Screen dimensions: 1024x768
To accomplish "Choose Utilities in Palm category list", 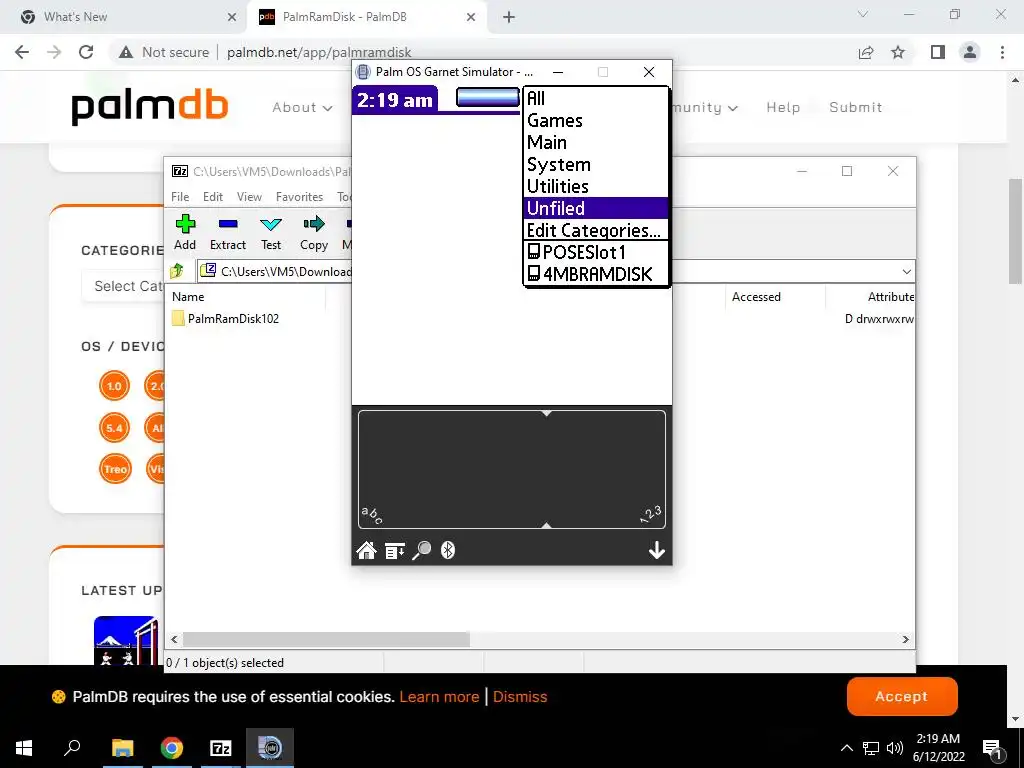I will point(596,186).
